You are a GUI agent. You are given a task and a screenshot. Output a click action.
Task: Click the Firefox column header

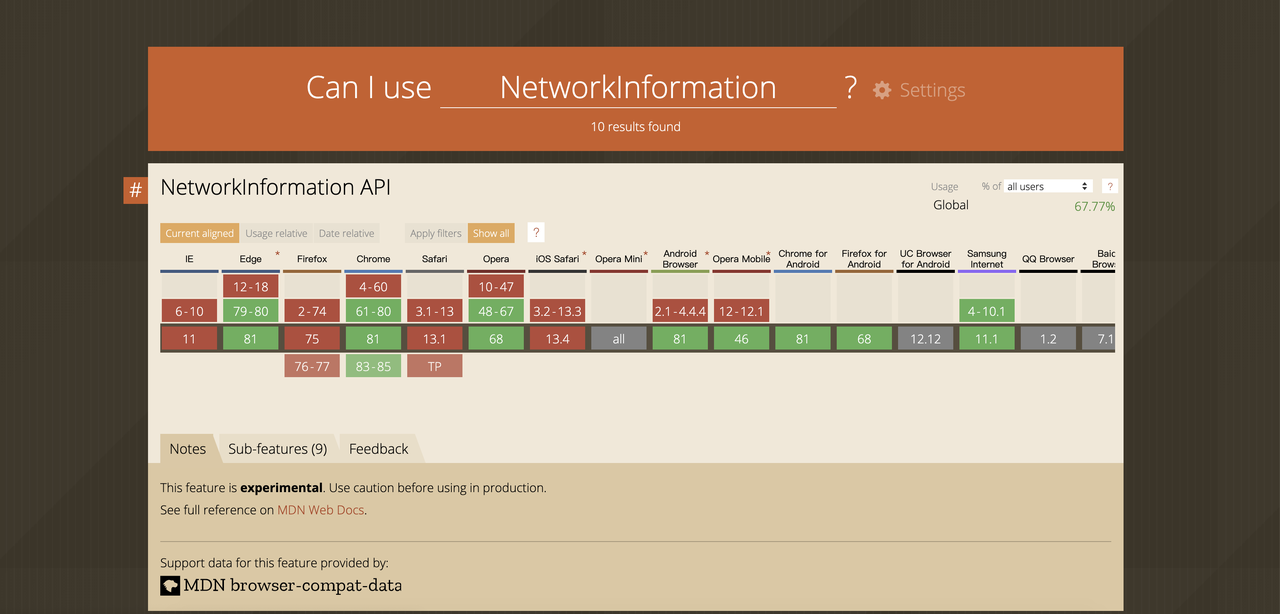pos(312,259)
